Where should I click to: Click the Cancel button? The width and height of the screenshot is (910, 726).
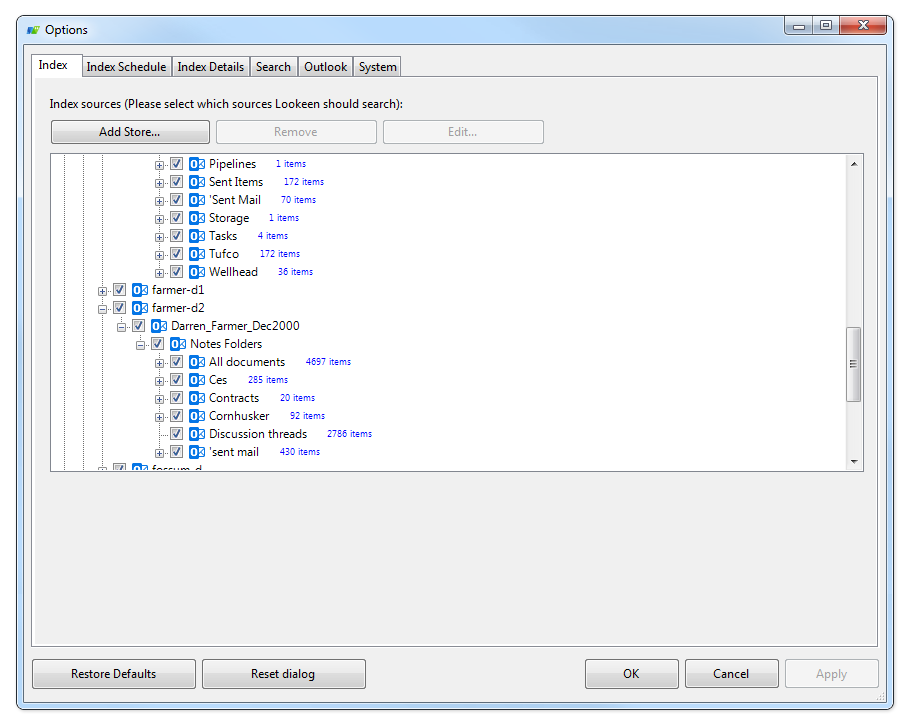(x=731, y=674)
